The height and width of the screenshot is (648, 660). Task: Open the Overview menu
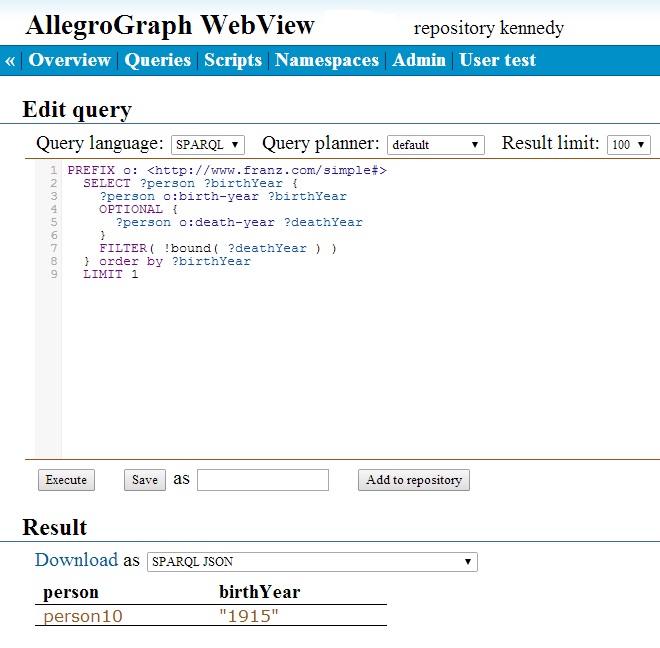click(x=69, y=60)
